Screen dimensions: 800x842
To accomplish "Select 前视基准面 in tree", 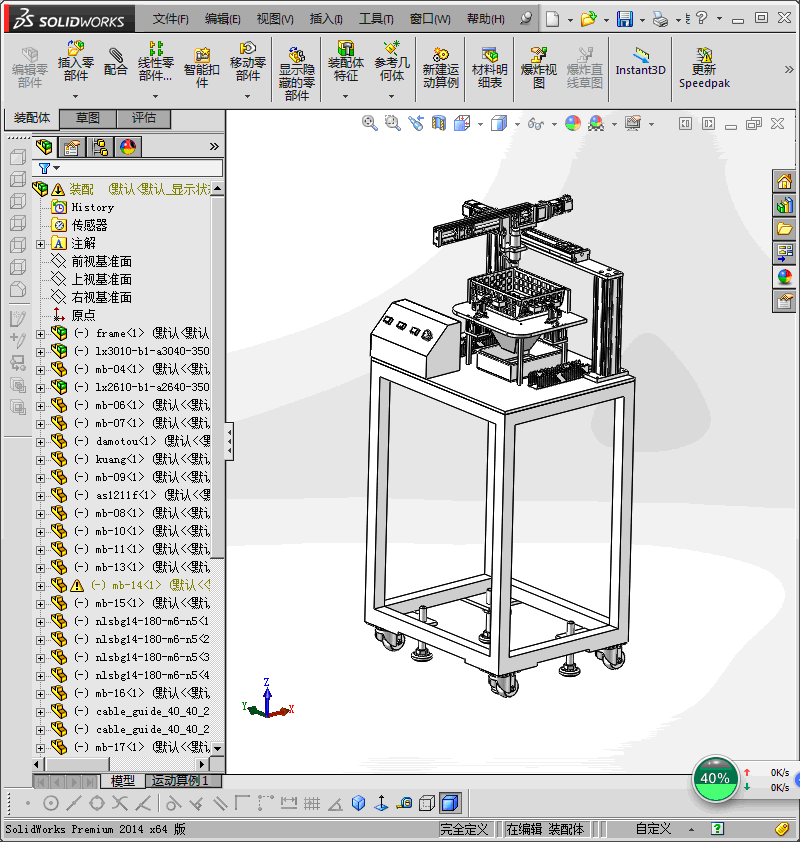I will (101, 262).
